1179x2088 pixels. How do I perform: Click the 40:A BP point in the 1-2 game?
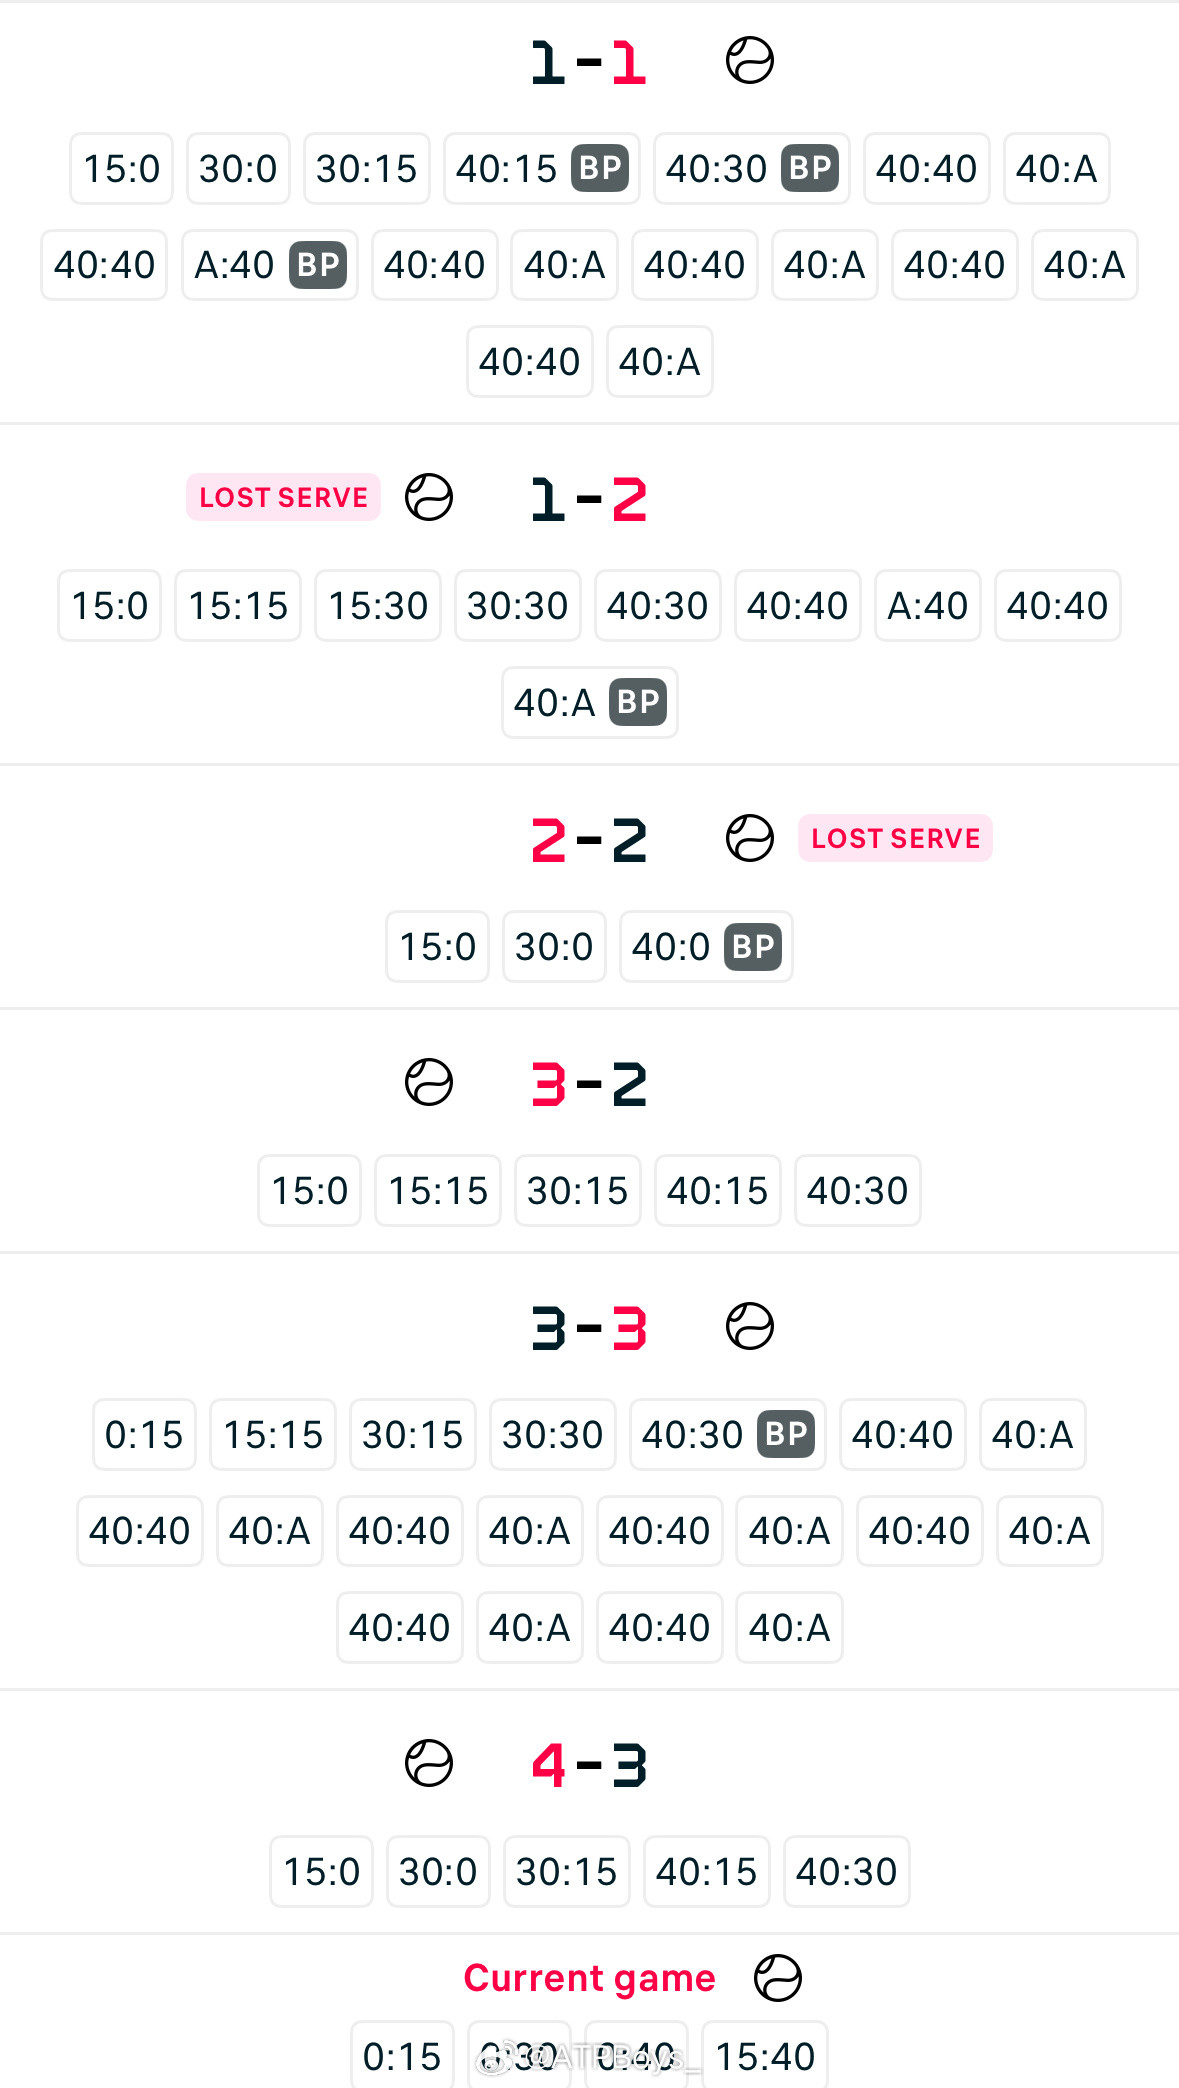pos(589,703)
